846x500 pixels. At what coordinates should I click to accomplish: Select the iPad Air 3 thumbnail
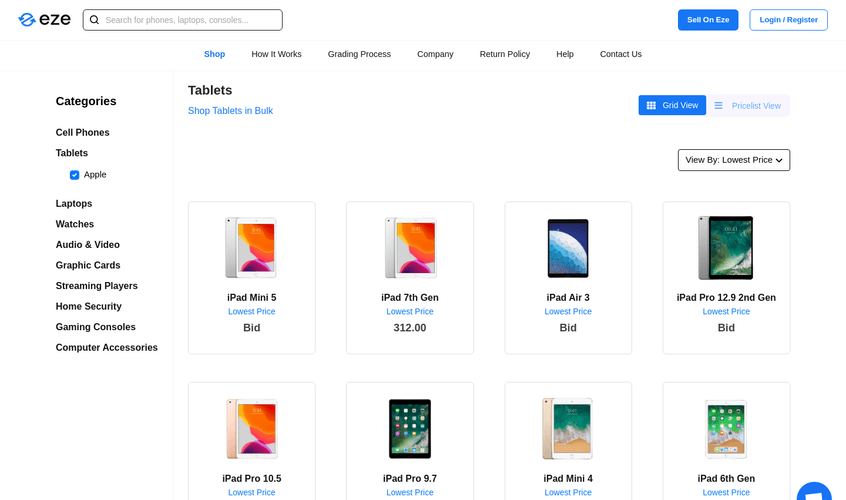pos(567,247)
